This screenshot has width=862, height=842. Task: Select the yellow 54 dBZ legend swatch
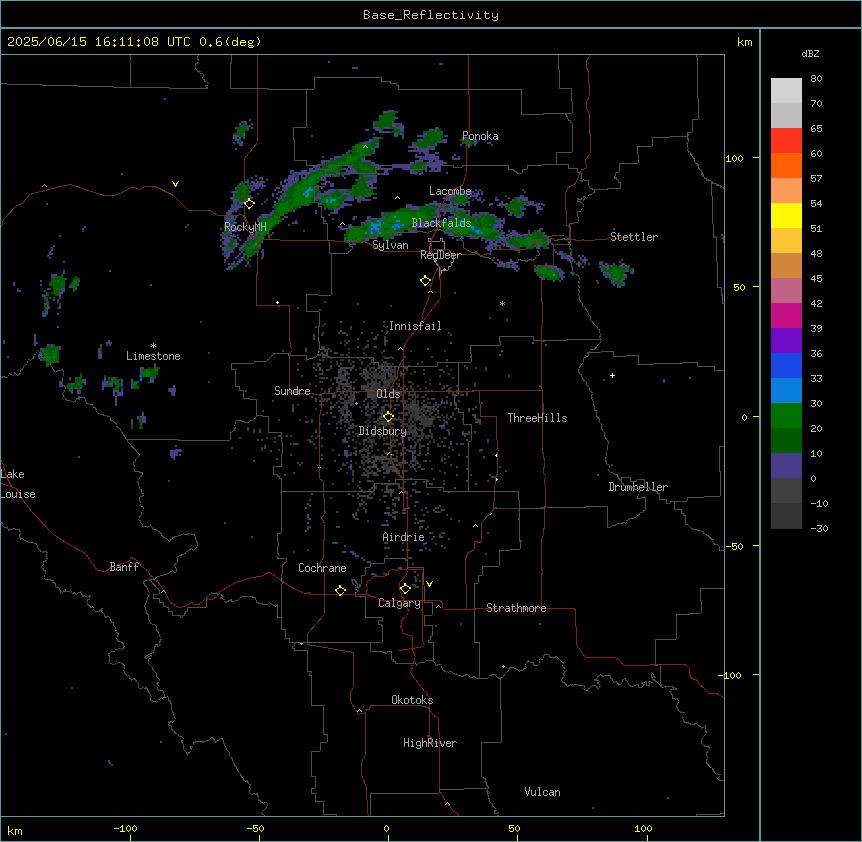(786, 215)
